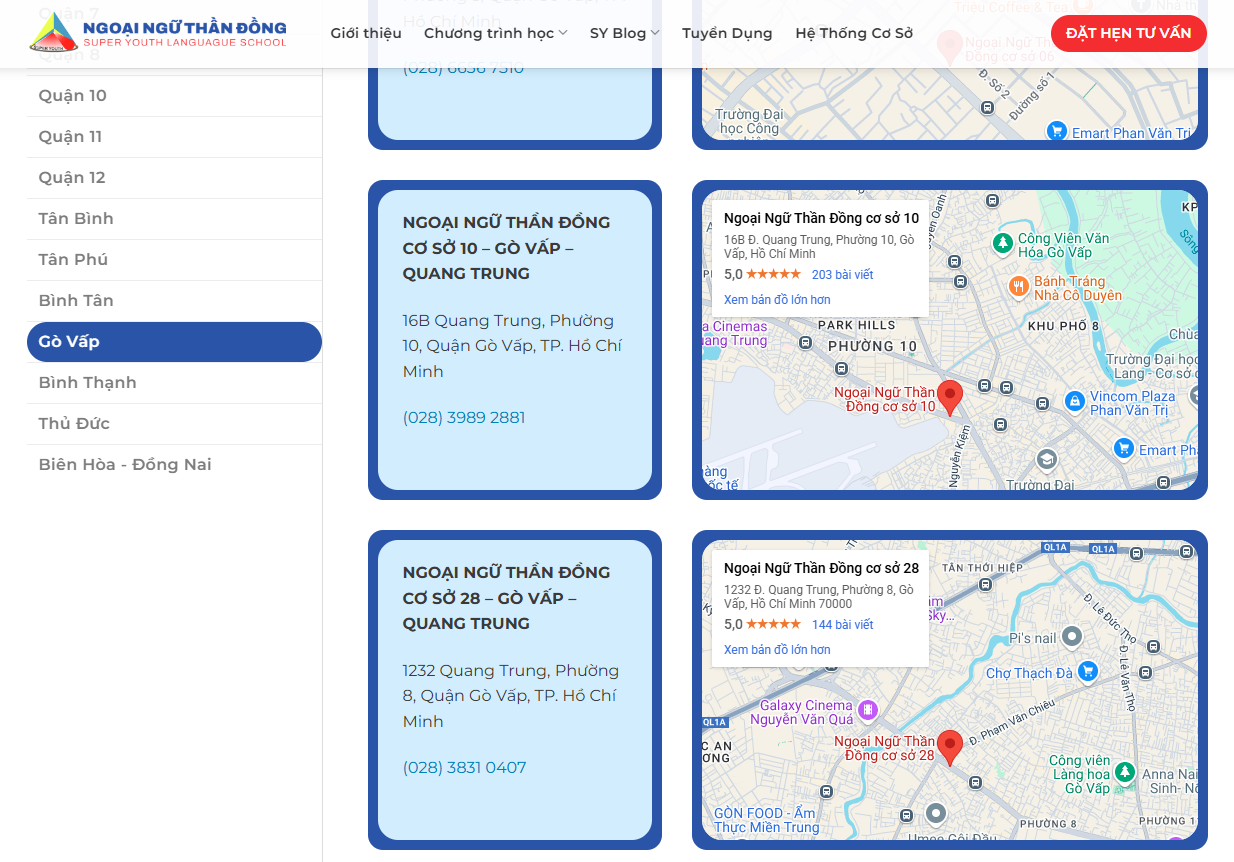Viewport: 1234px width, 862px height.
Task: Expand the Chương trình học dropdown
Action: click(495, 33)
